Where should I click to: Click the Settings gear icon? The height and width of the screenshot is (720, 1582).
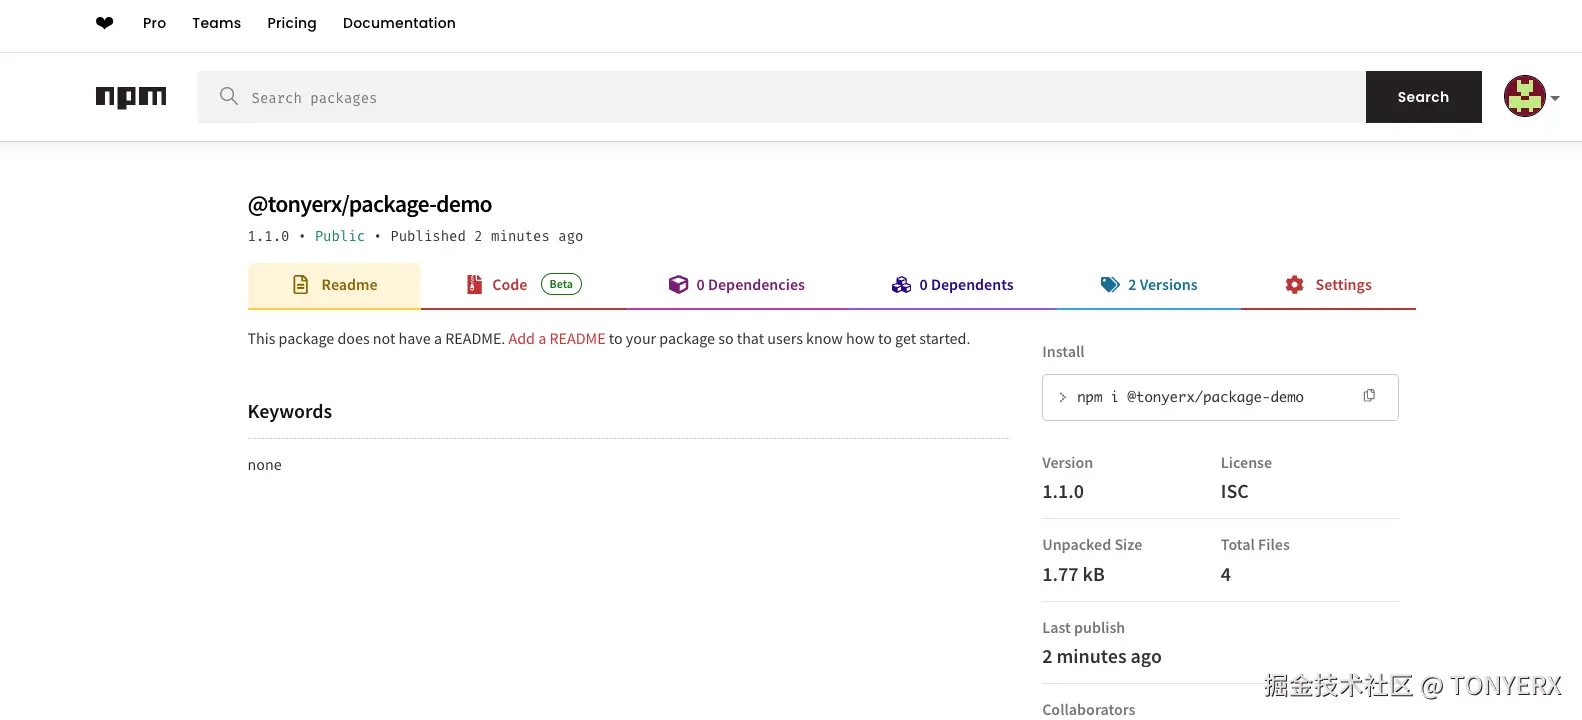1294,285
